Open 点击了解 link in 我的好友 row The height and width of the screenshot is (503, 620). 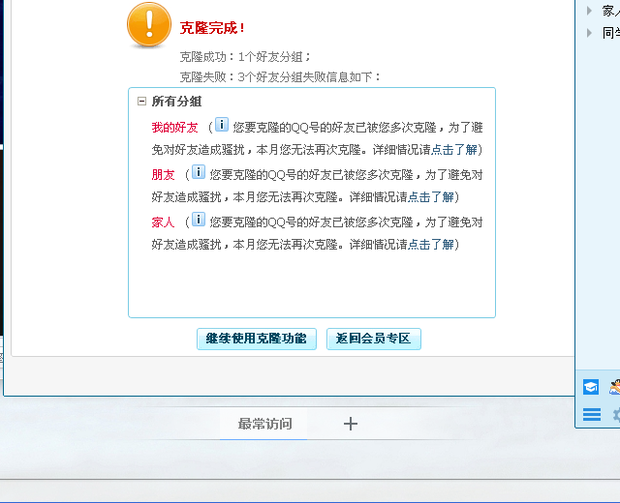click(x=454, y=149)
